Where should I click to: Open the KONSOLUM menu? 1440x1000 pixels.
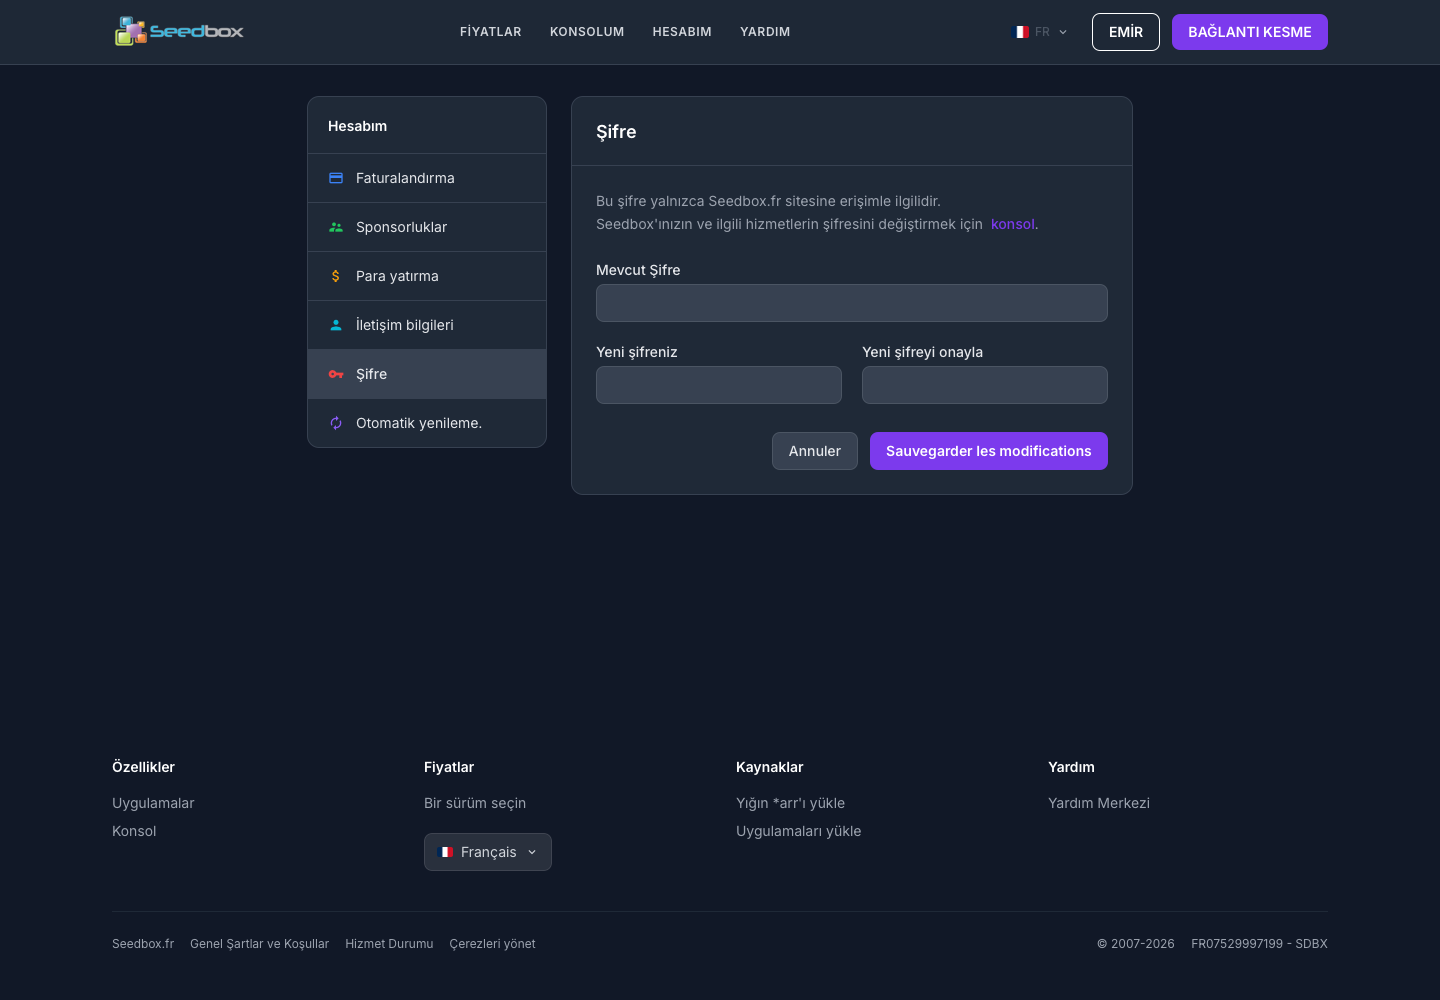point(587,32)
